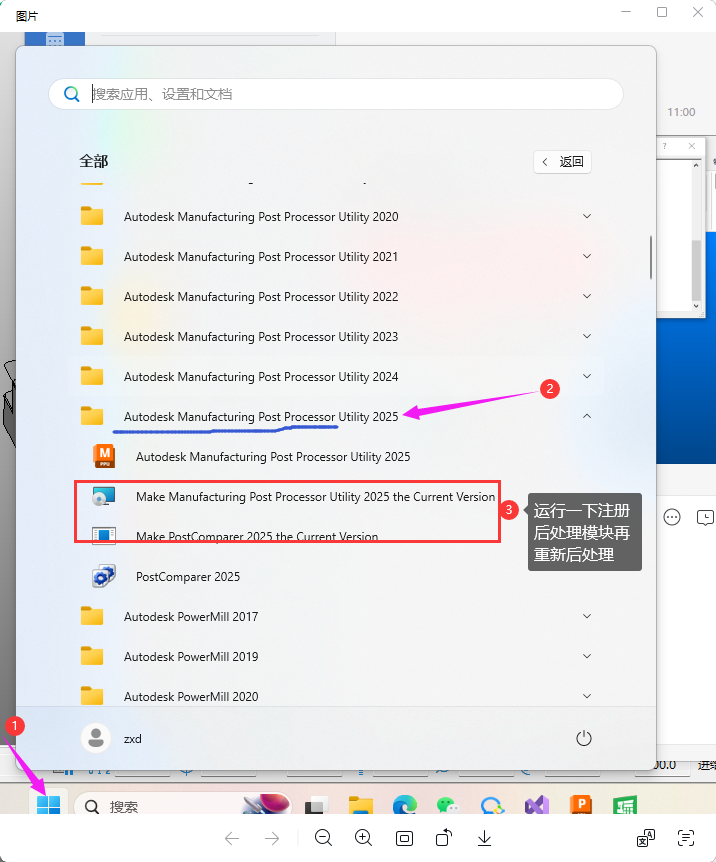Screen dimensions: 716x862
Task: Open the Autodesk PowerMill 2019 folder
Action: pos(335,656)
